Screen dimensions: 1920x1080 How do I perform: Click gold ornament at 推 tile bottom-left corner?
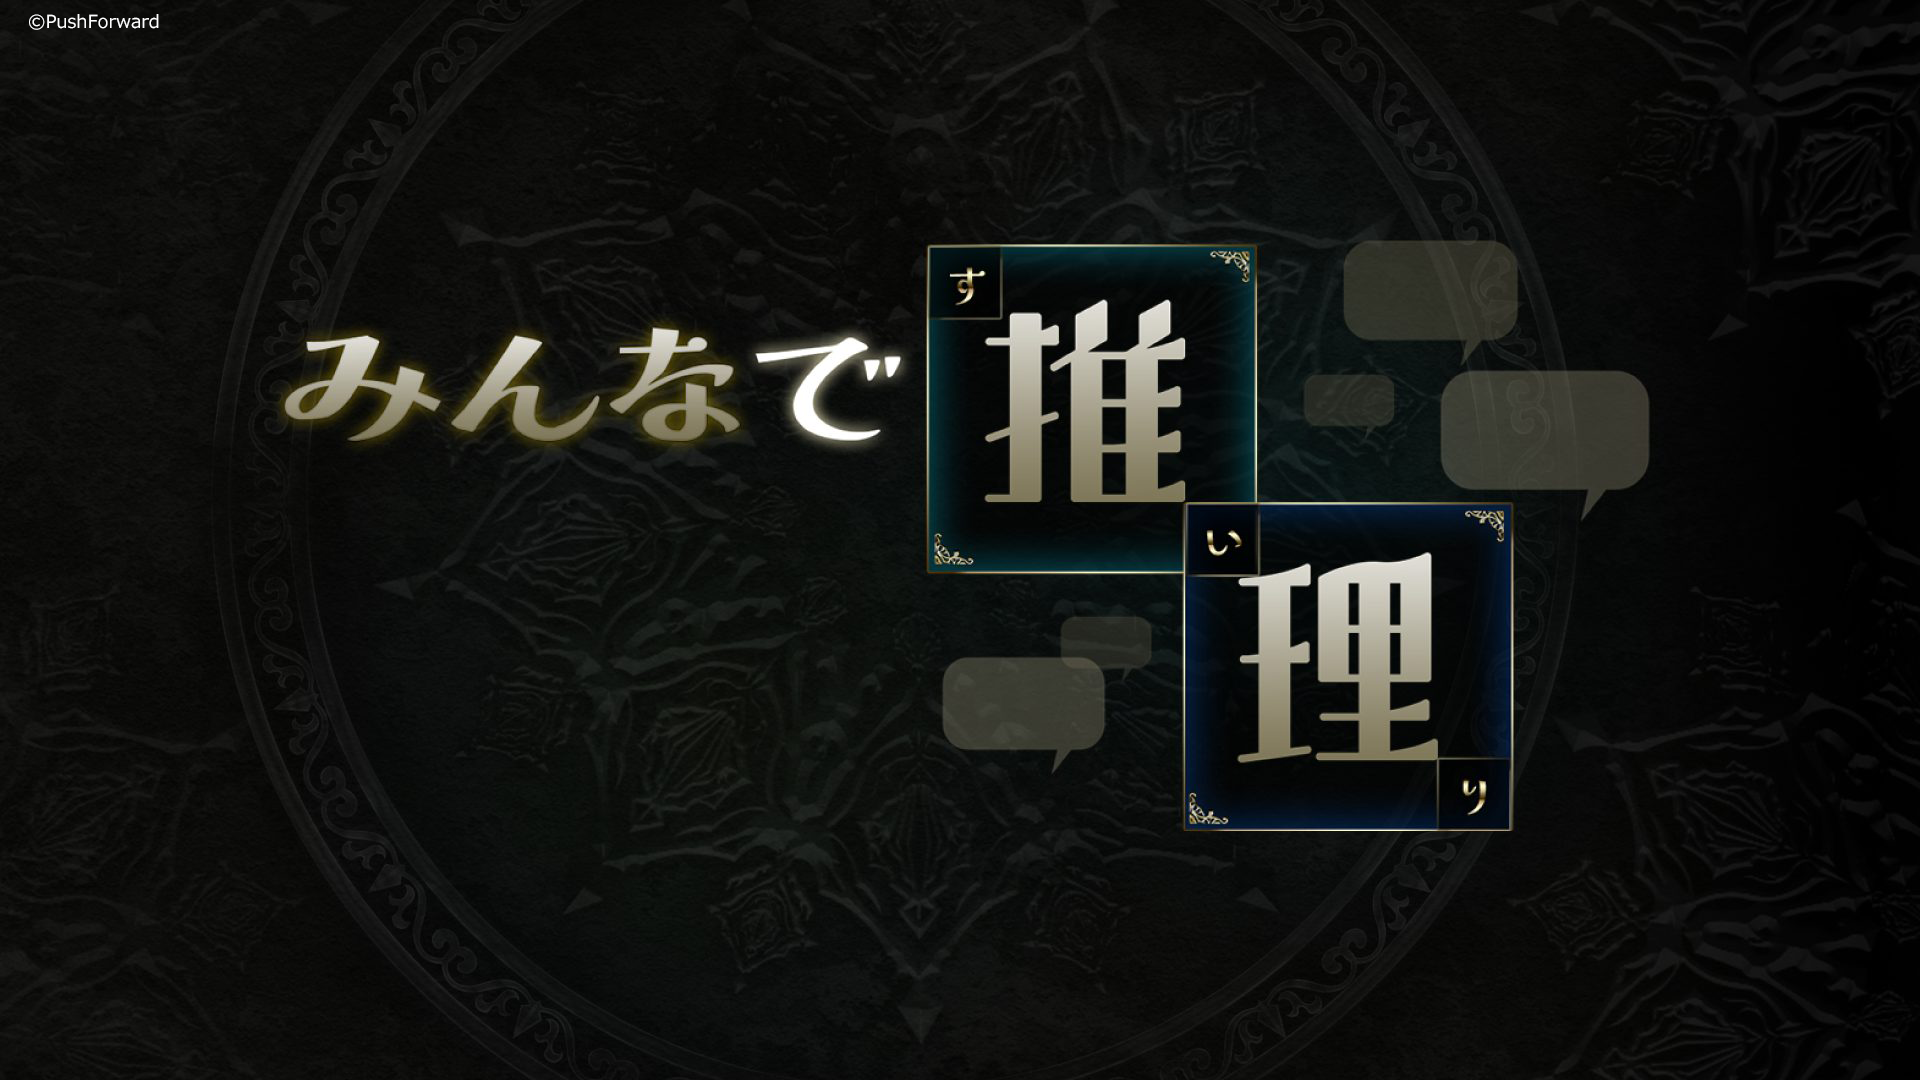(x=951, y=552)
